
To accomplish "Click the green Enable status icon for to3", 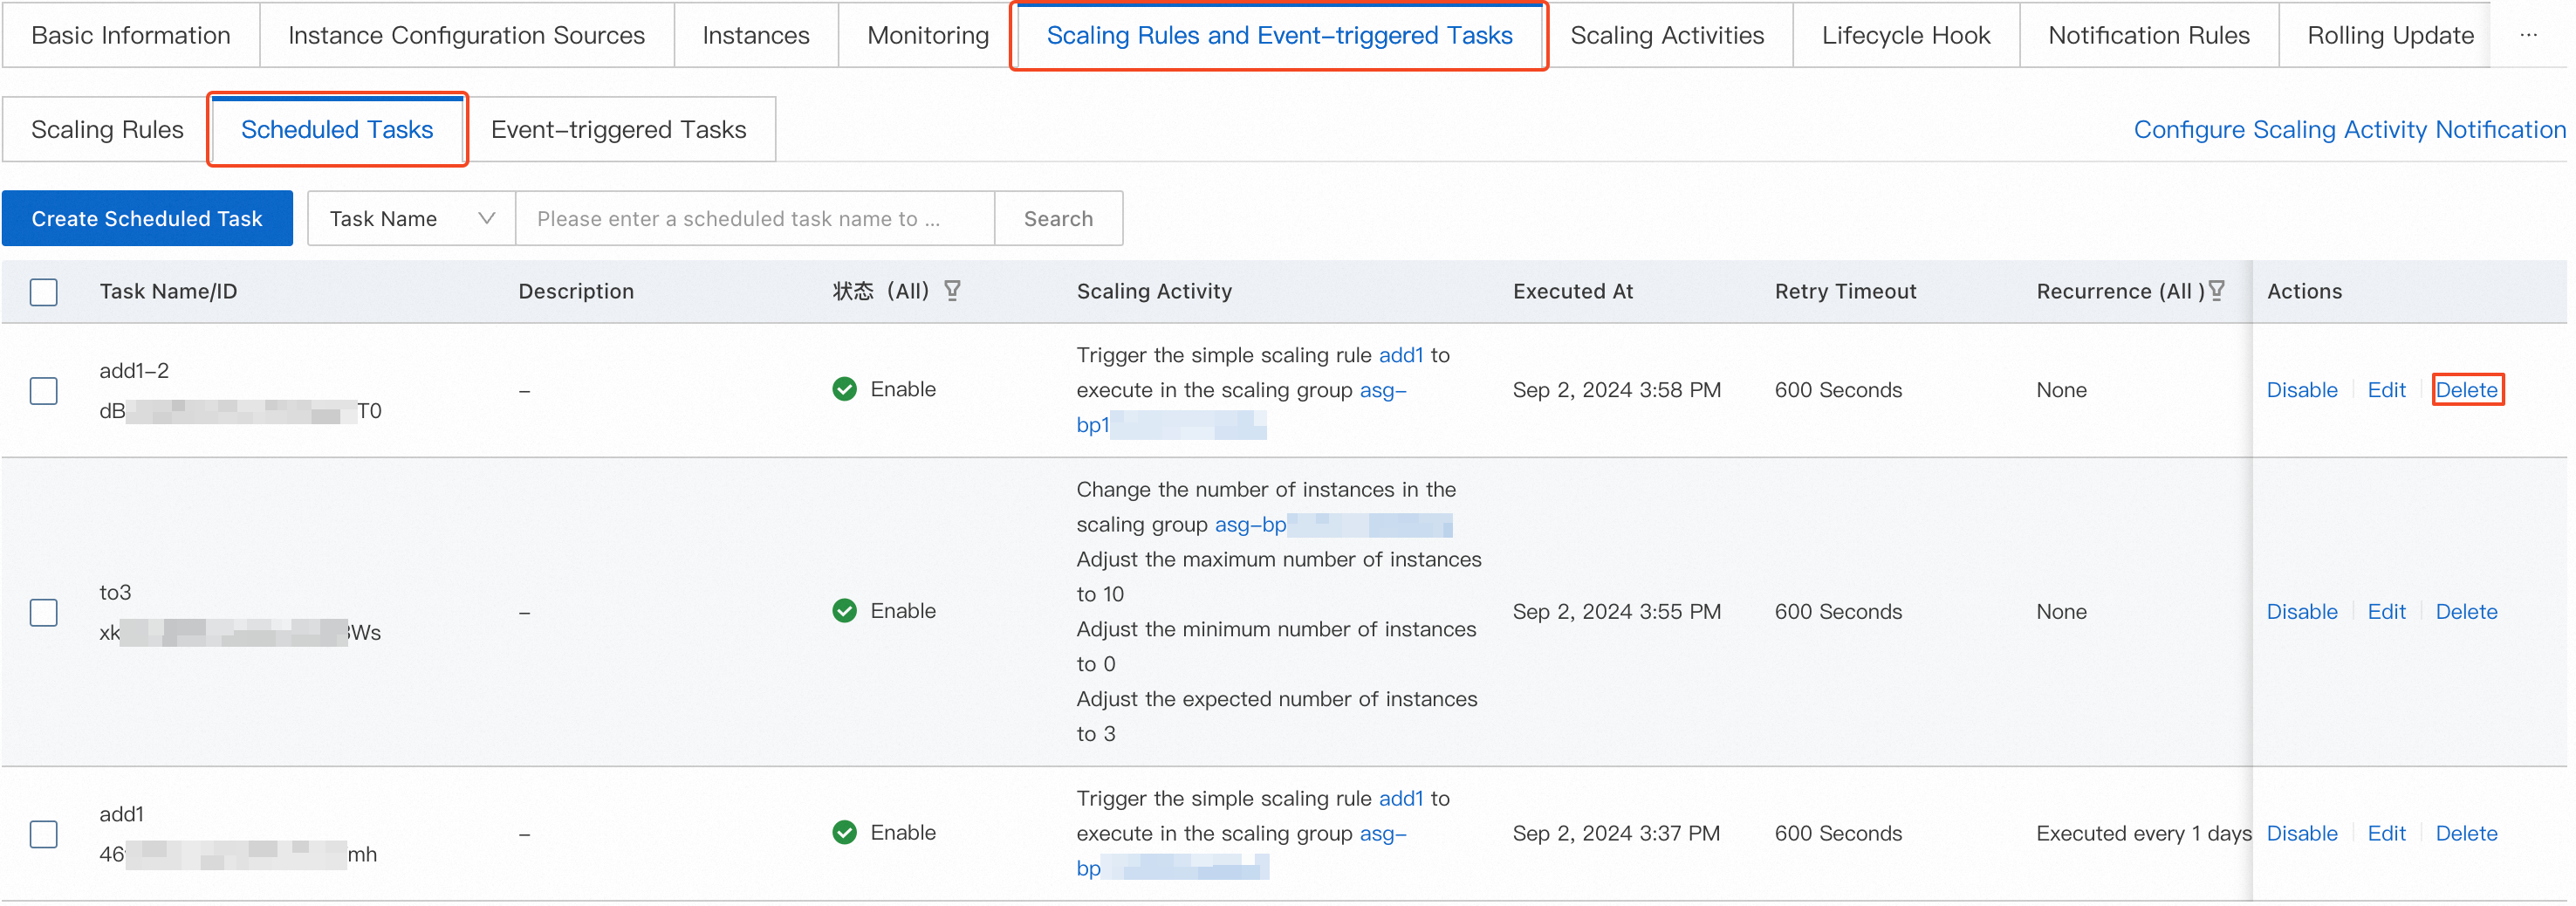I will [845, 611].
